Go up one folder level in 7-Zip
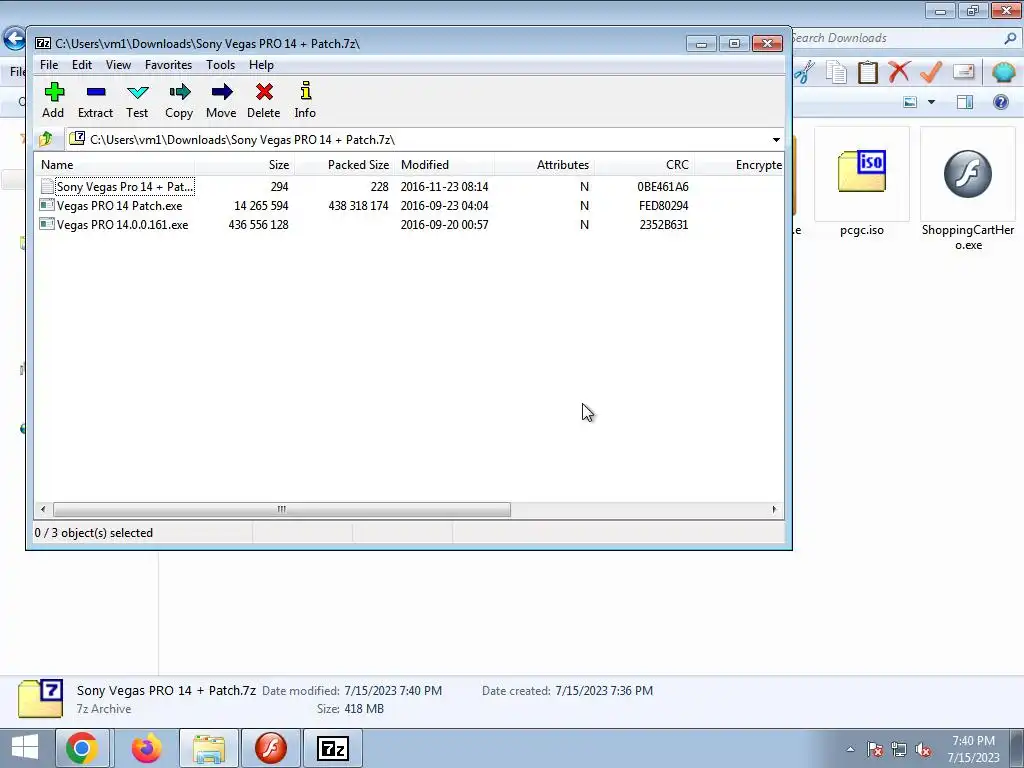 click(x=46, y=139)
